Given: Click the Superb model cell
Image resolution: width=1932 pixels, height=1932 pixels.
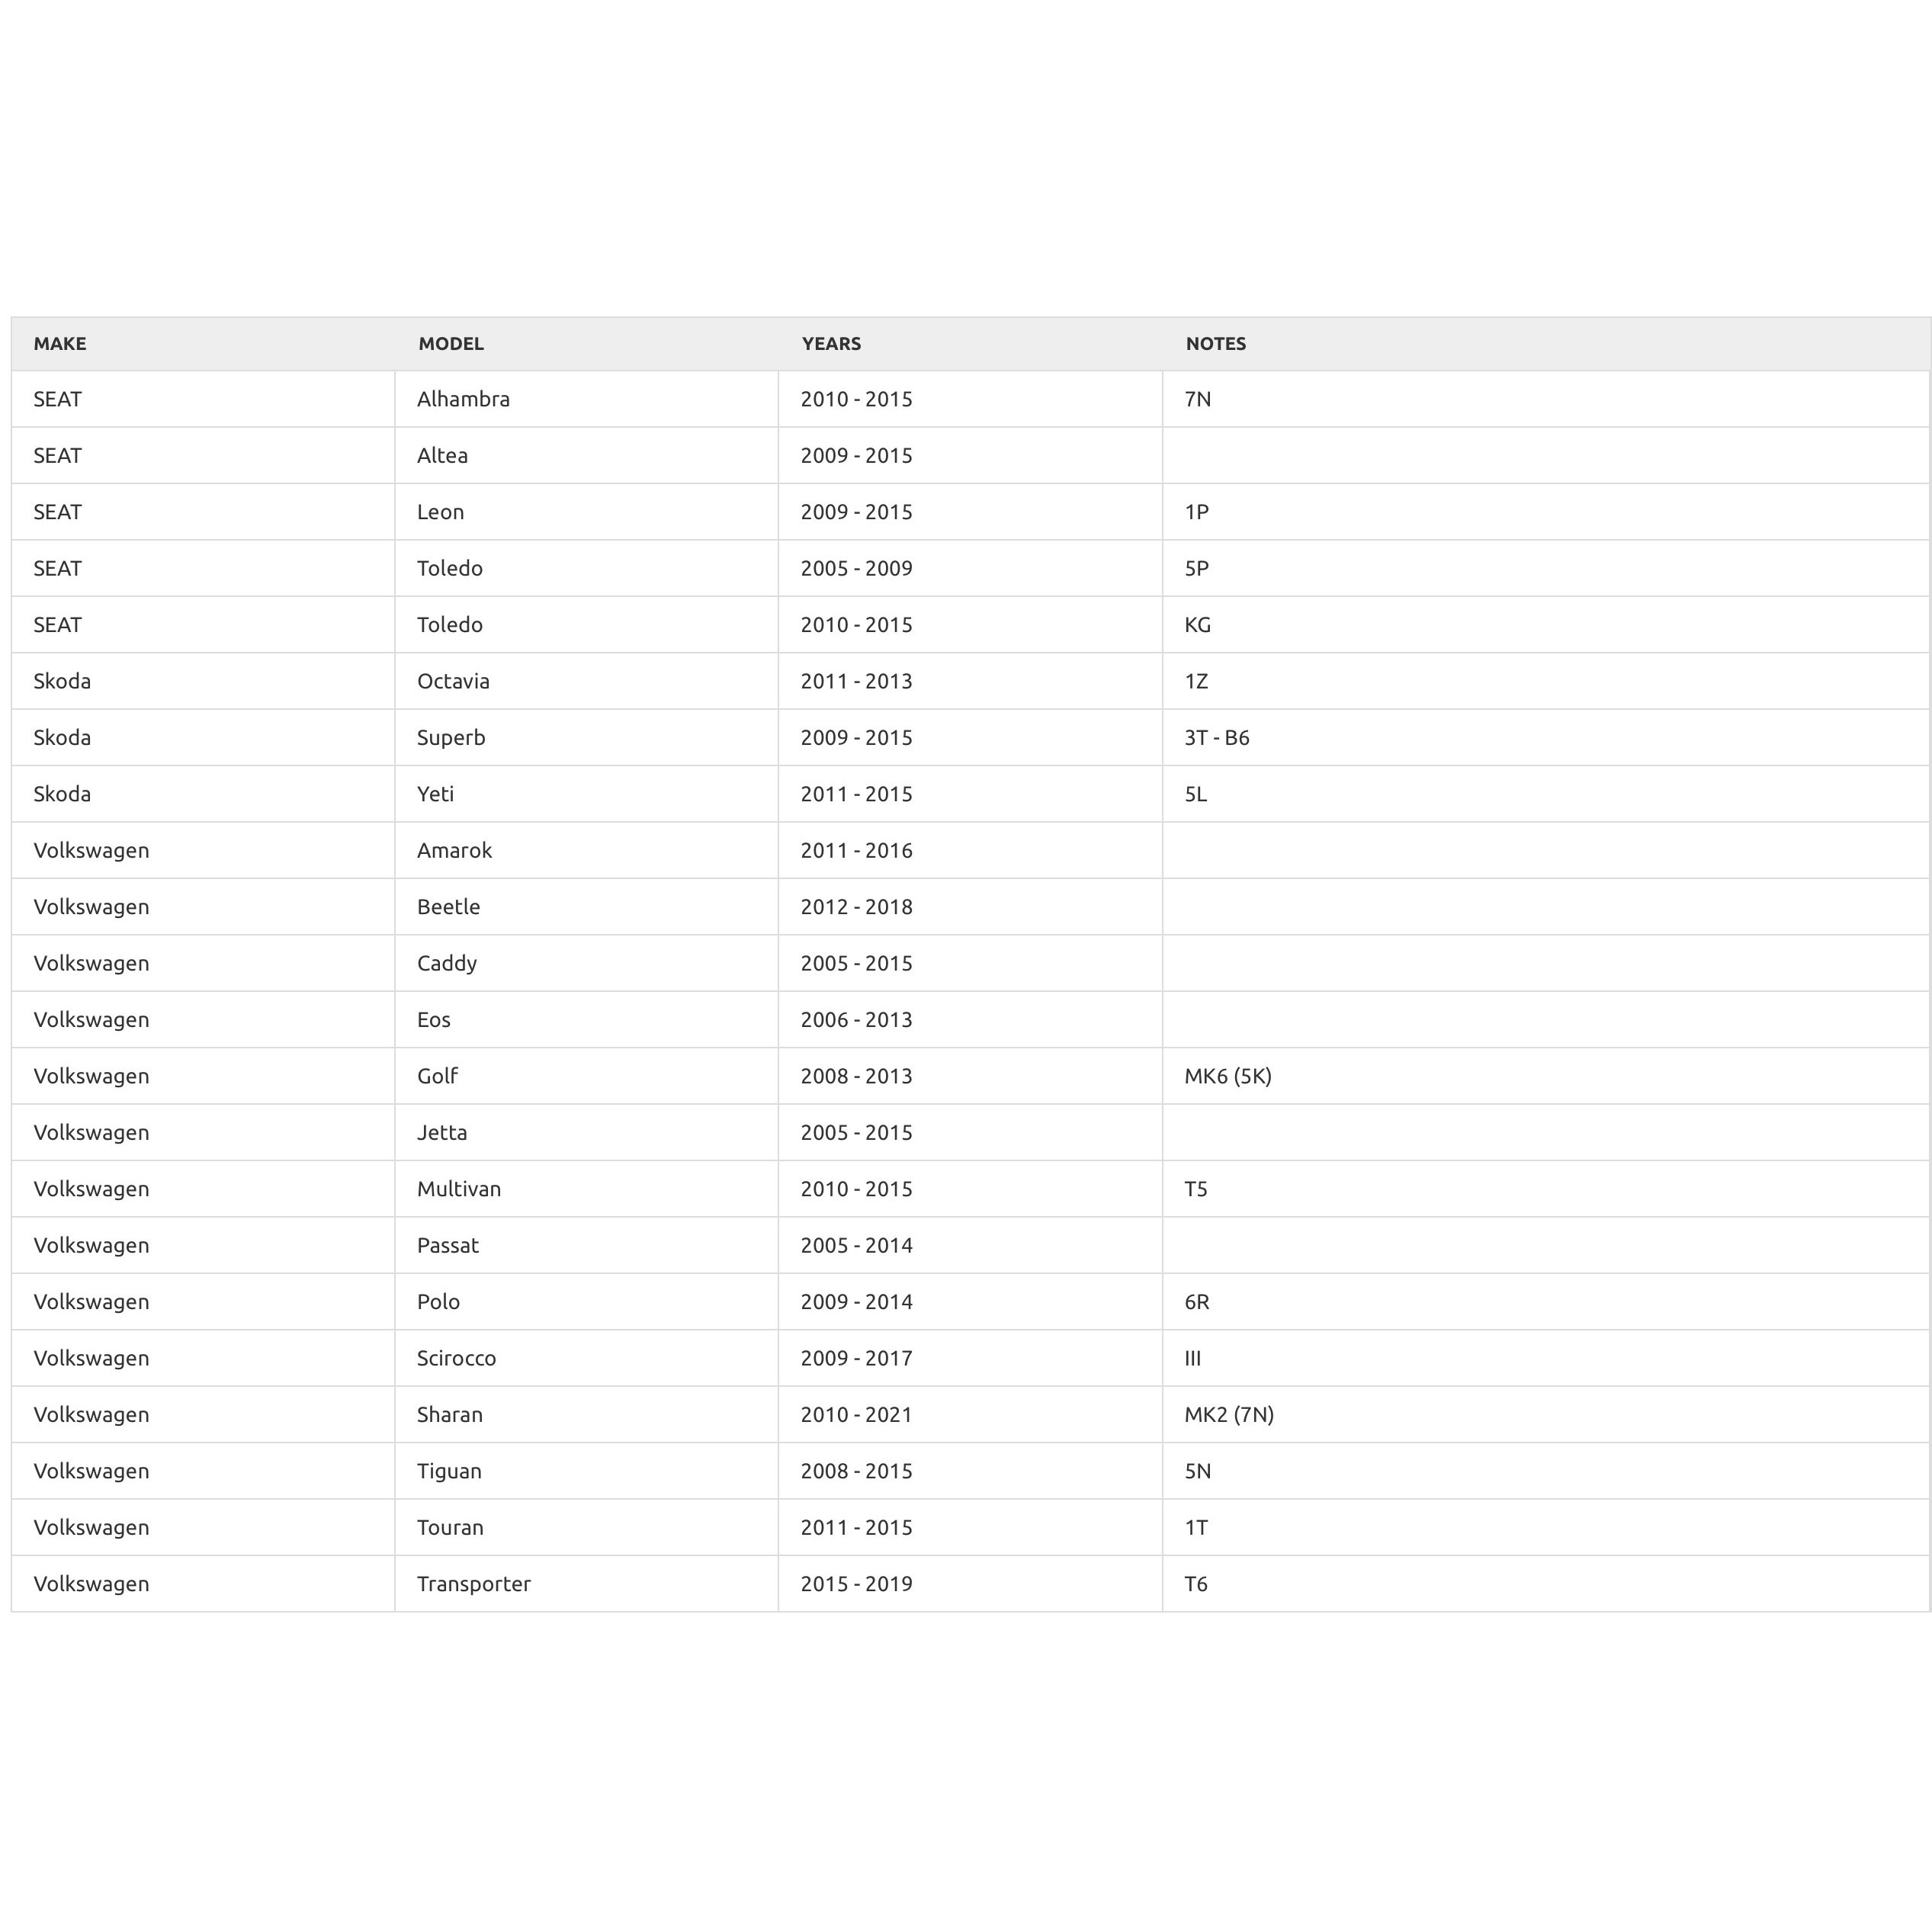Looking at the screenshot, I should pyautogui.click(x=451, y=738).
